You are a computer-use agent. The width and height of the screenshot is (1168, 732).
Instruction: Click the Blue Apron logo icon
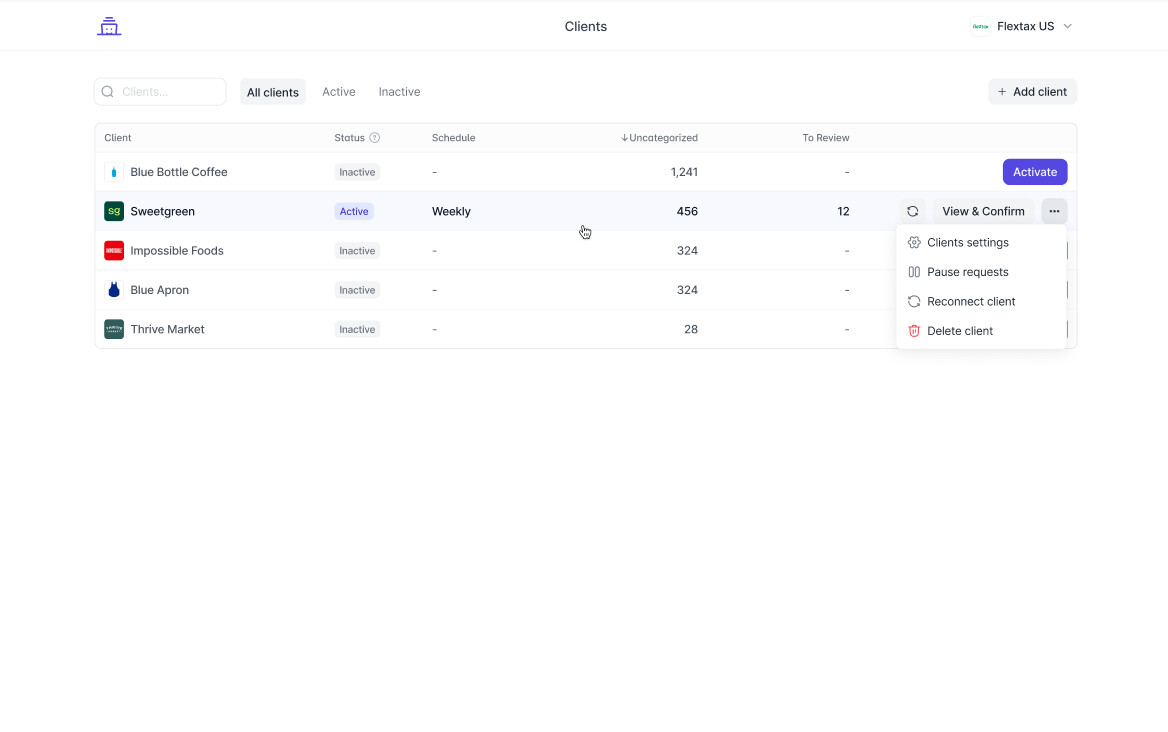114,290
